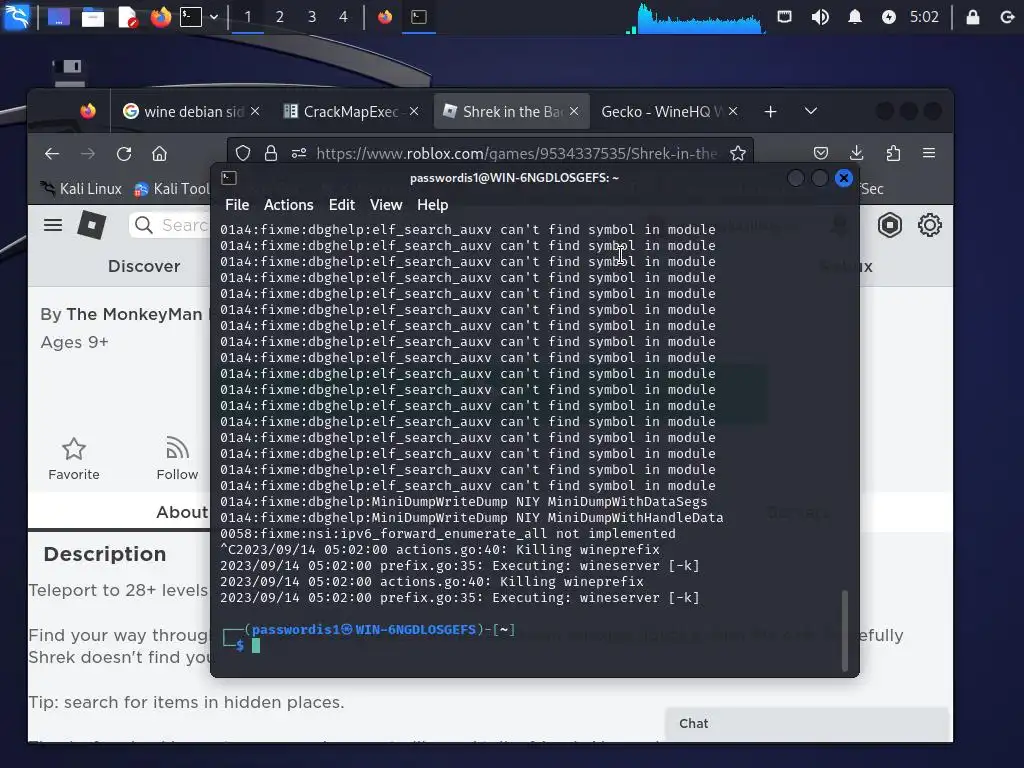Click the roblox.com URL address field
1024x768 pixels.
click(x=517, y=153)
